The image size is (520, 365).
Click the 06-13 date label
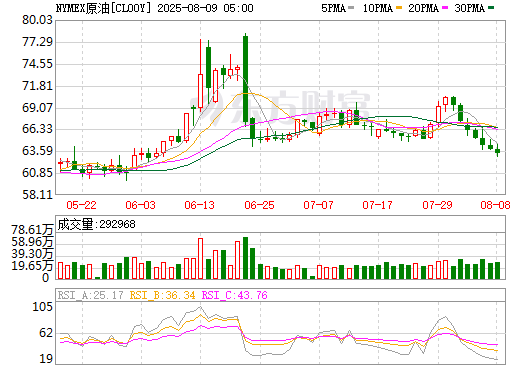pos(199,205)
